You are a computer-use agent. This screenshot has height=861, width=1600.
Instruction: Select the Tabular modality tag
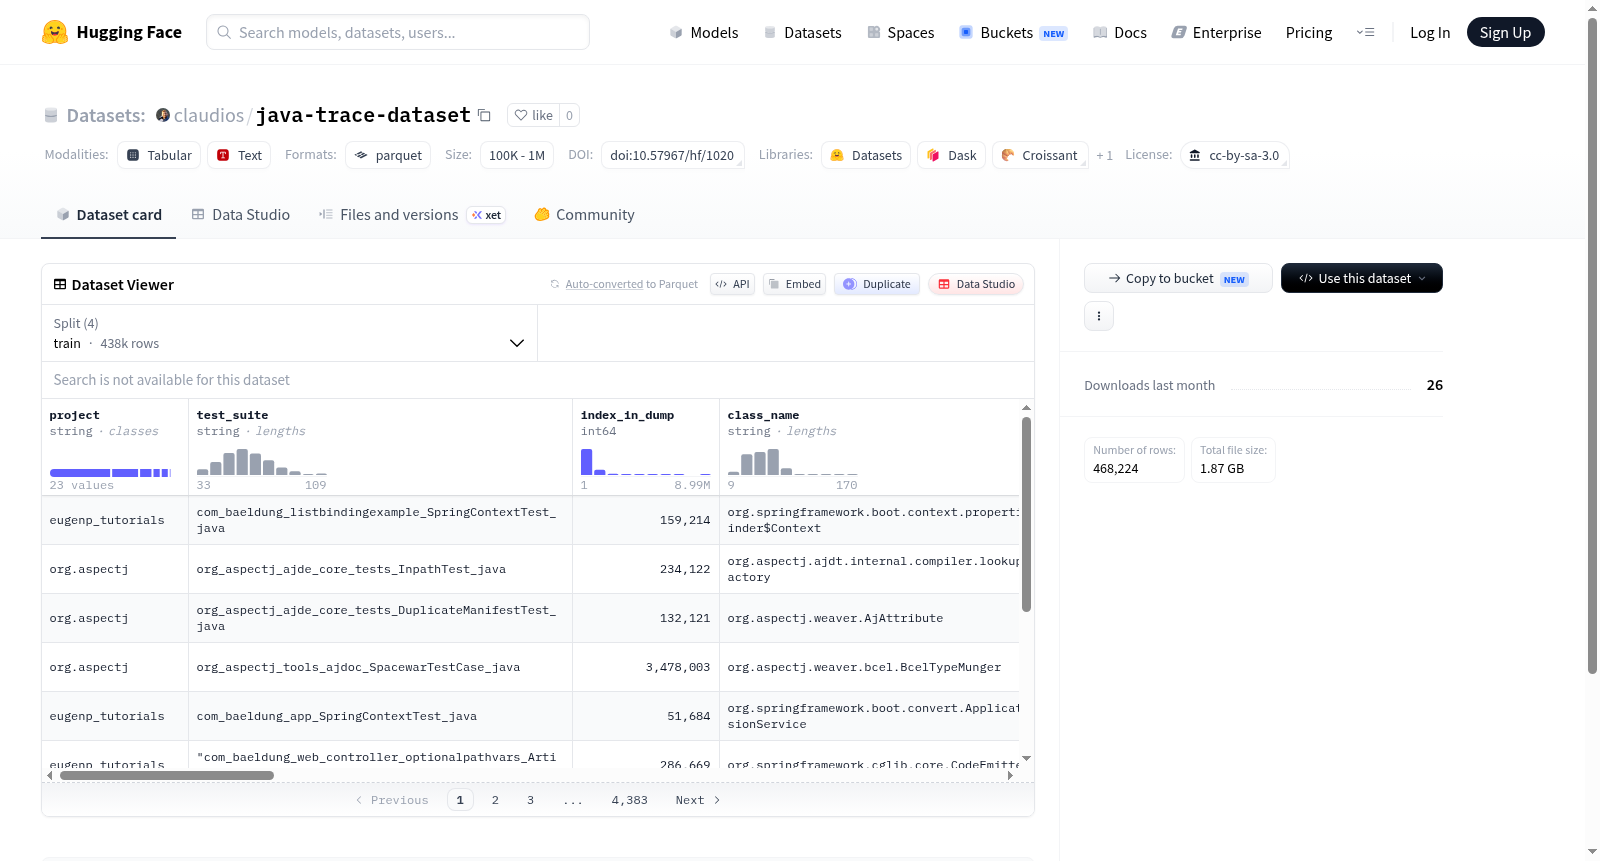159,155
